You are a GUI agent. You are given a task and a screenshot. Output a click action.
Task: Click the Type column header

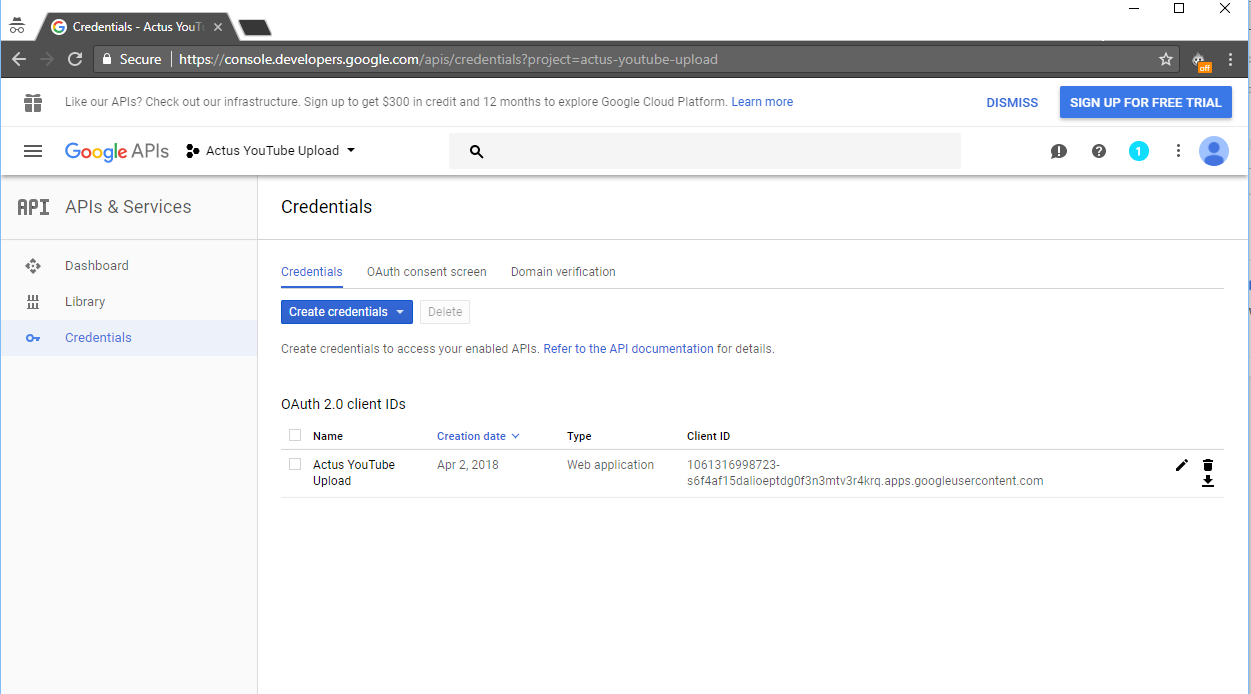(579, 436)
